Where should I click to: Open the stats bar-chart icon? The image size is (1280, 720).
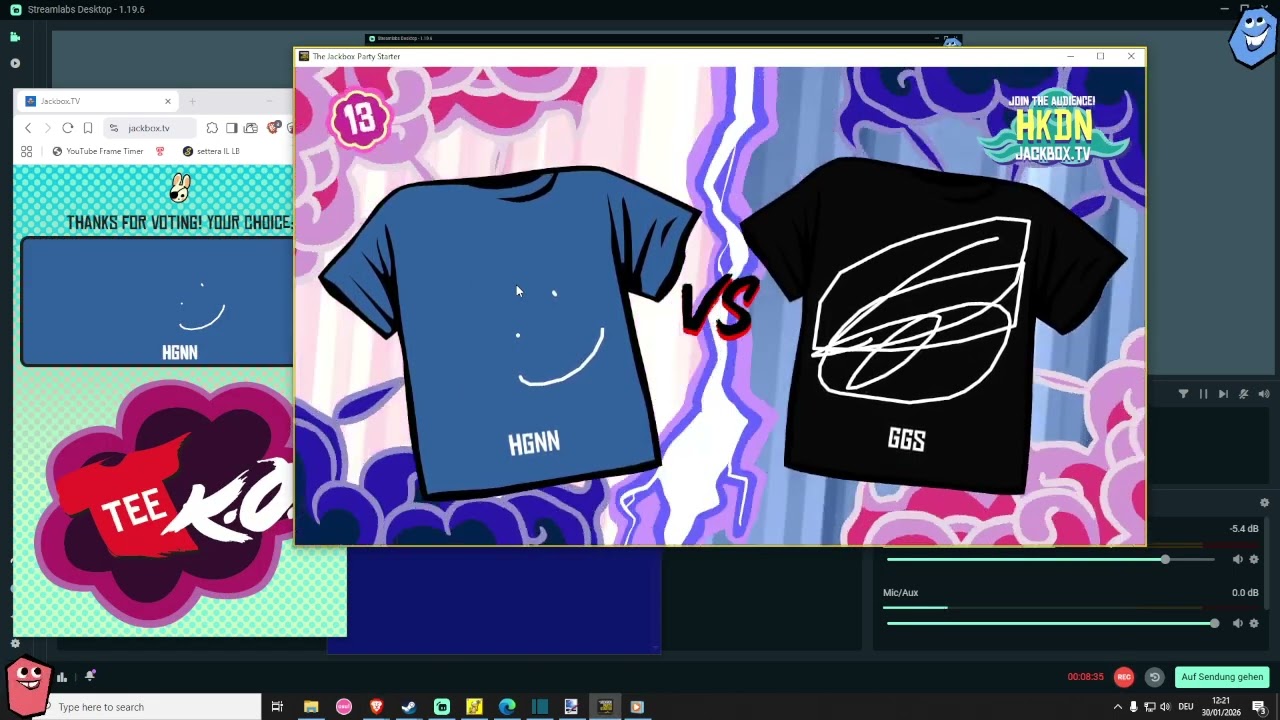click(x=62, y=677)
